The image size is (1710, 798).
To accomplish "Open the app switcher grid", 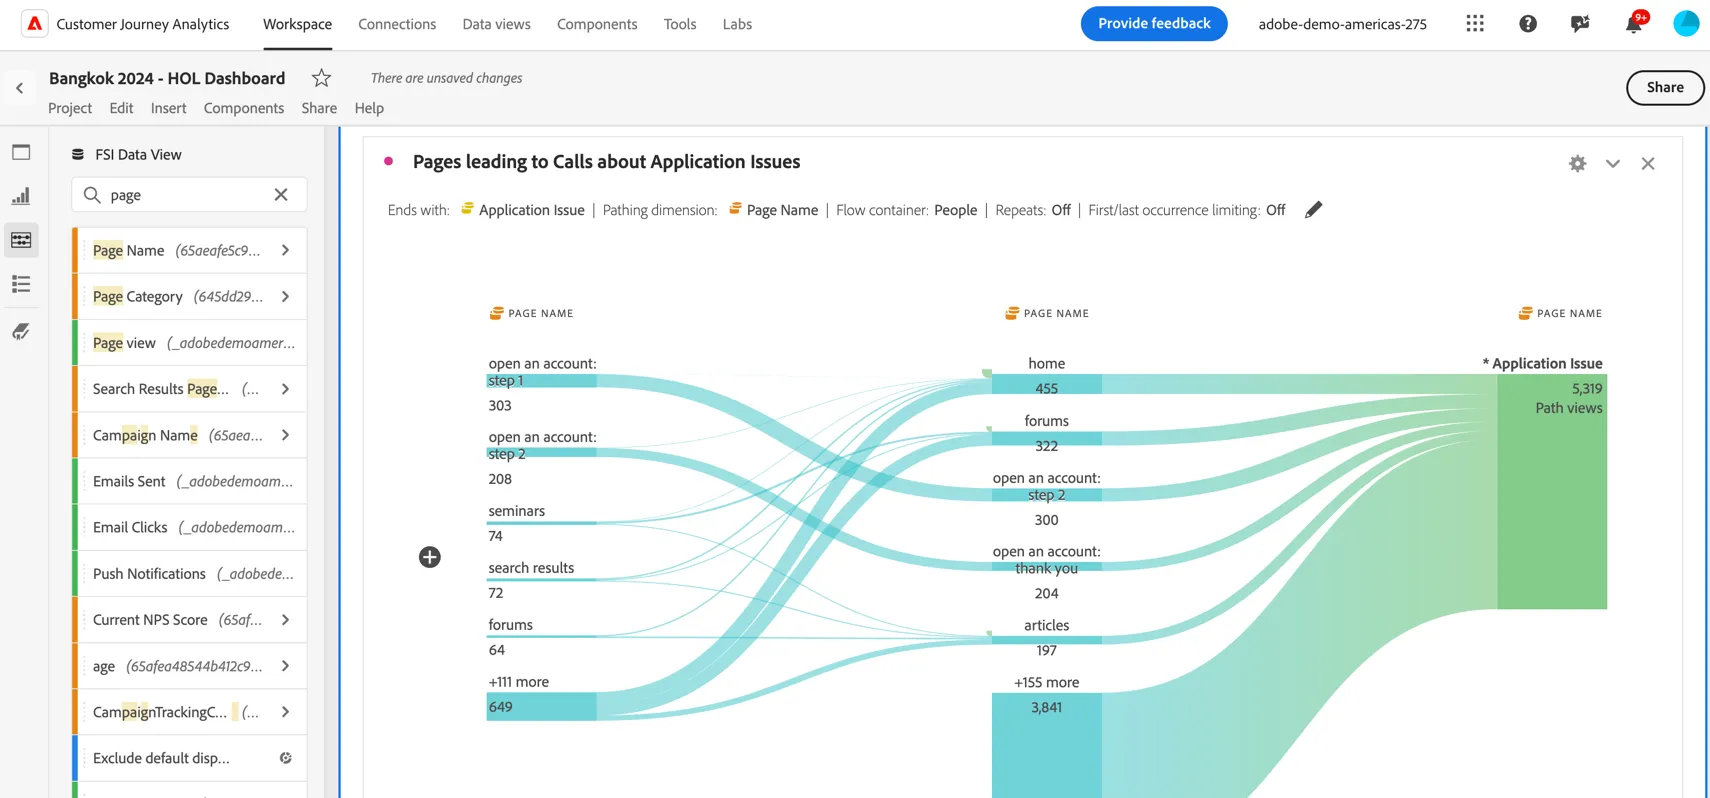I will tap(1475, 23).
